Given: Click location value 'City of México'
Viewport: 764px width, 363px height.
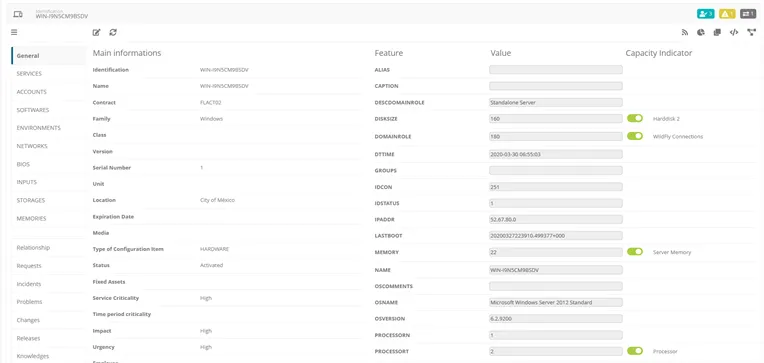Looking at the screenshot, I should coord(217,200).
